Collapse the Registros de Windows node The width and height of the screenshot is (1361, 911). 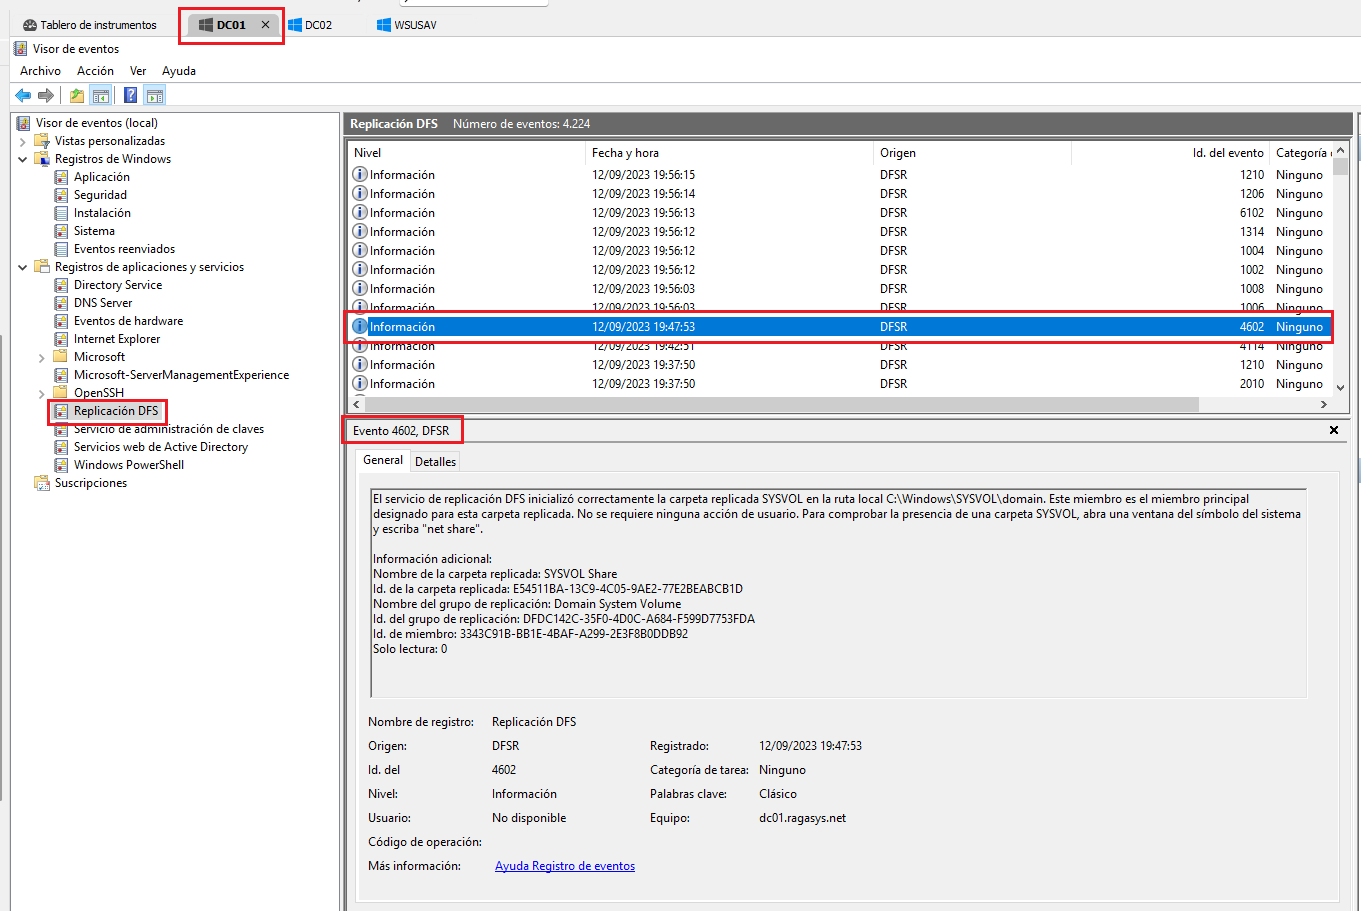click(x=23, y=159)
